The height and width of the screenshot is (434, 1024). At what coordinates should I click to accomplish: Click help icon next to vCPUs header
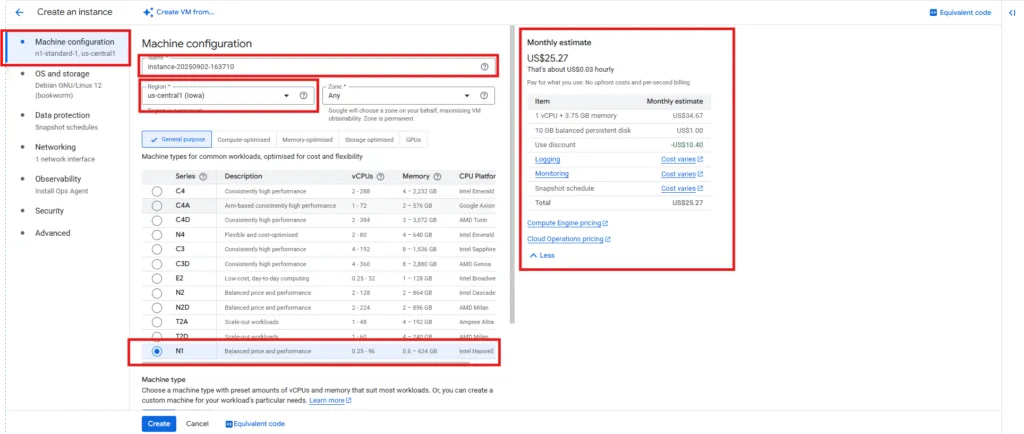[380, 176]
